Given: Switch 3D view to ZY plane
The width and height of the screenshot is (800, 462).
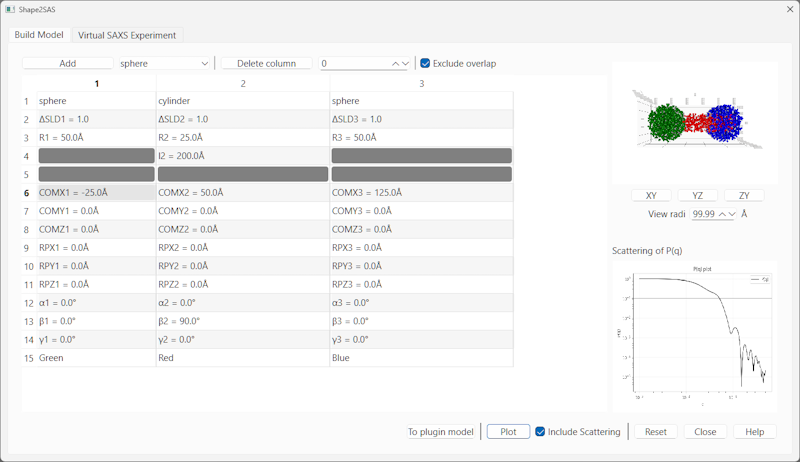Looking at the screenshot, I should click(x=744, y=196).
